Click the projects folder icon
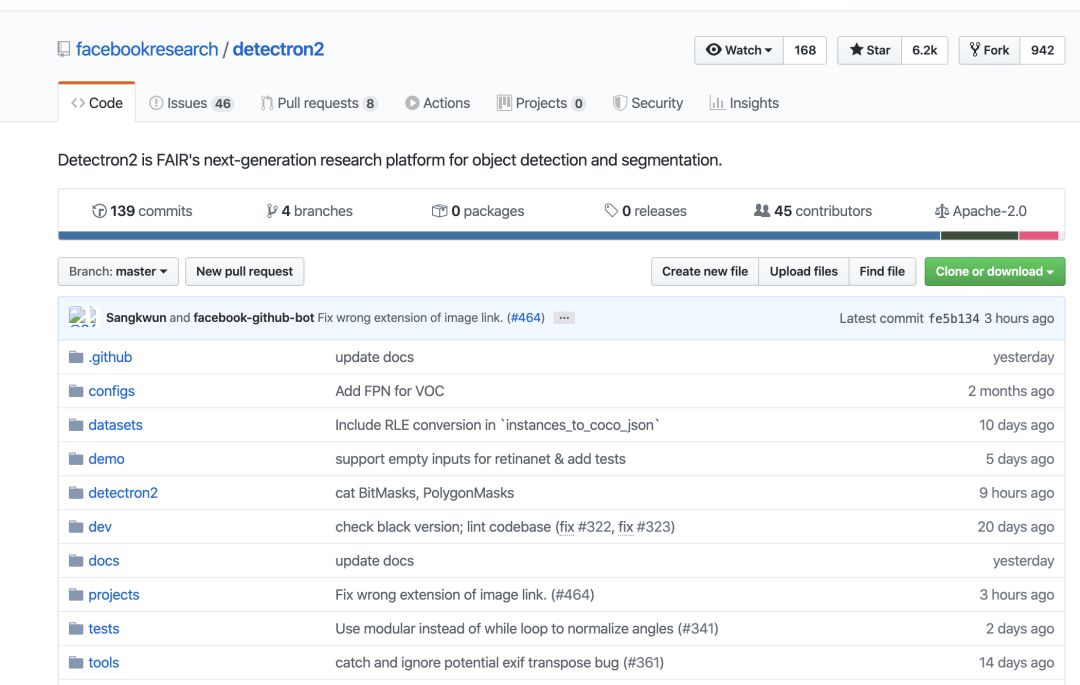 tap(76, 595)
